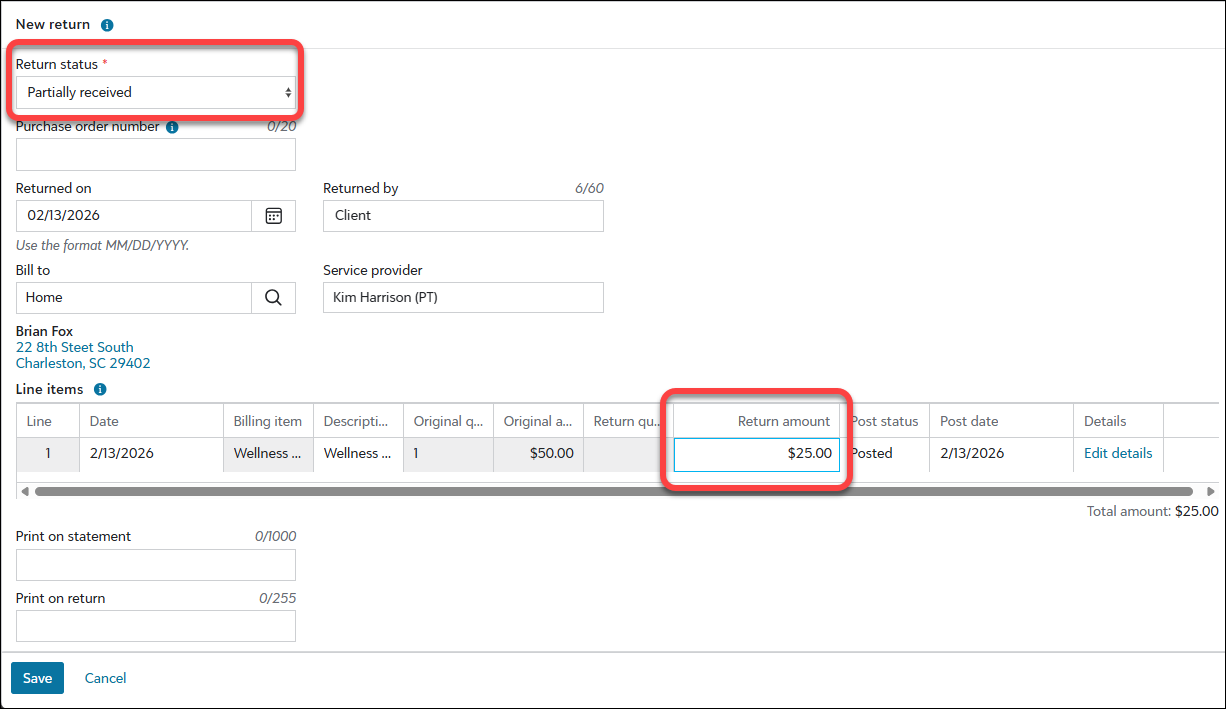
Task: Open Brian Fox's address link
Action: point(83,355)
